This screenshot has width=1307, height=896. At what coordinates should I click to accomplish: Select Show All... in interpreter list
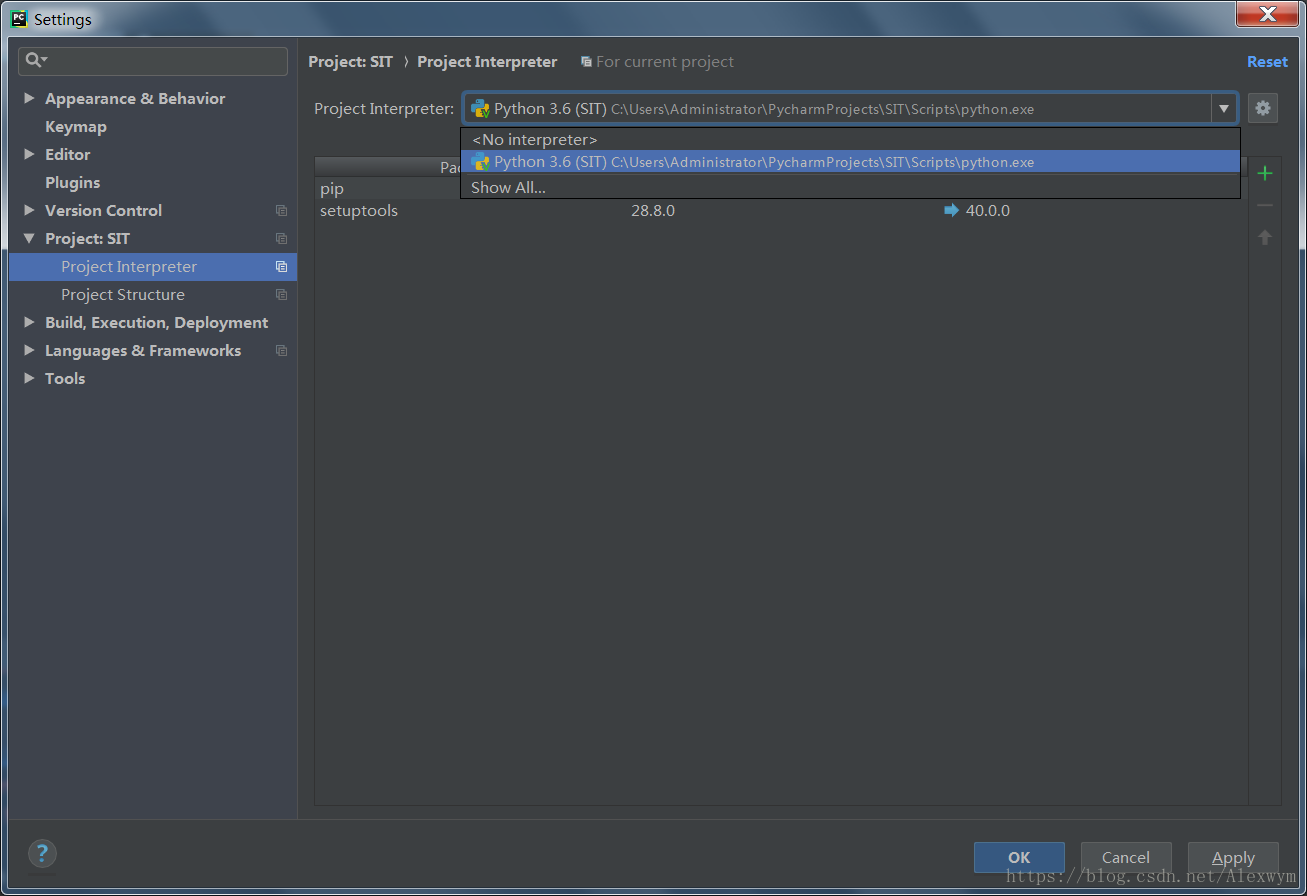(x=850, y=187)
